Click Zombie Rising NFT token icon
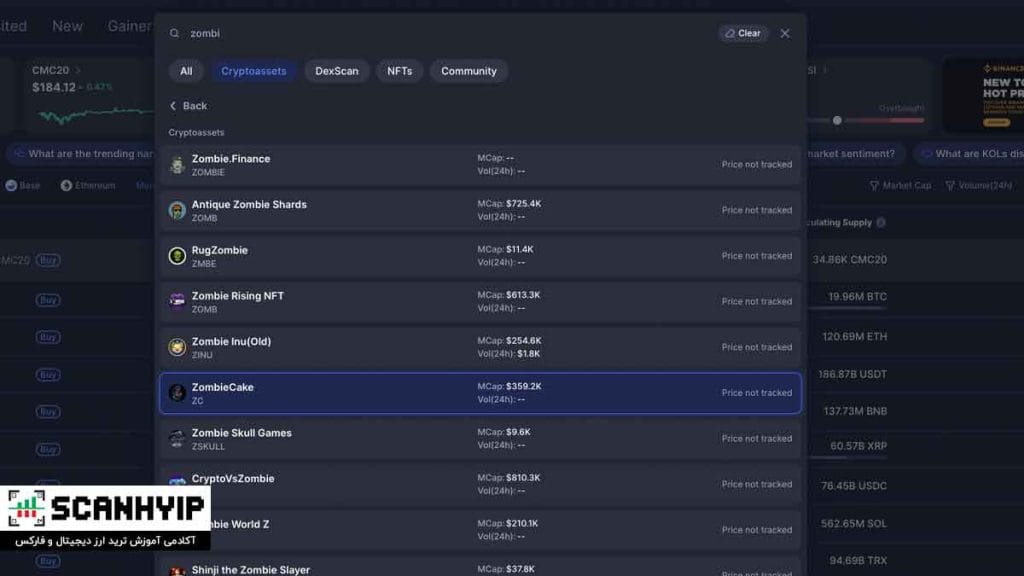Image resolution: width=1024 pixels, height=576 pixels. [x=177, y=302]
